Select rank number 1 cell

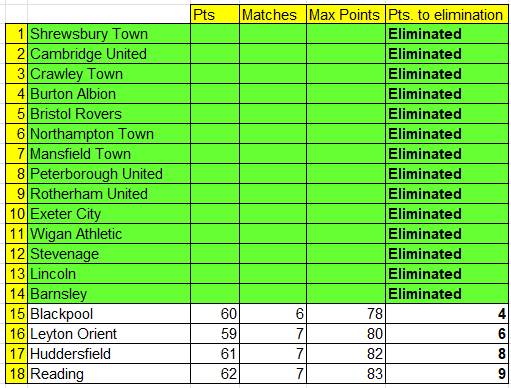17,34
